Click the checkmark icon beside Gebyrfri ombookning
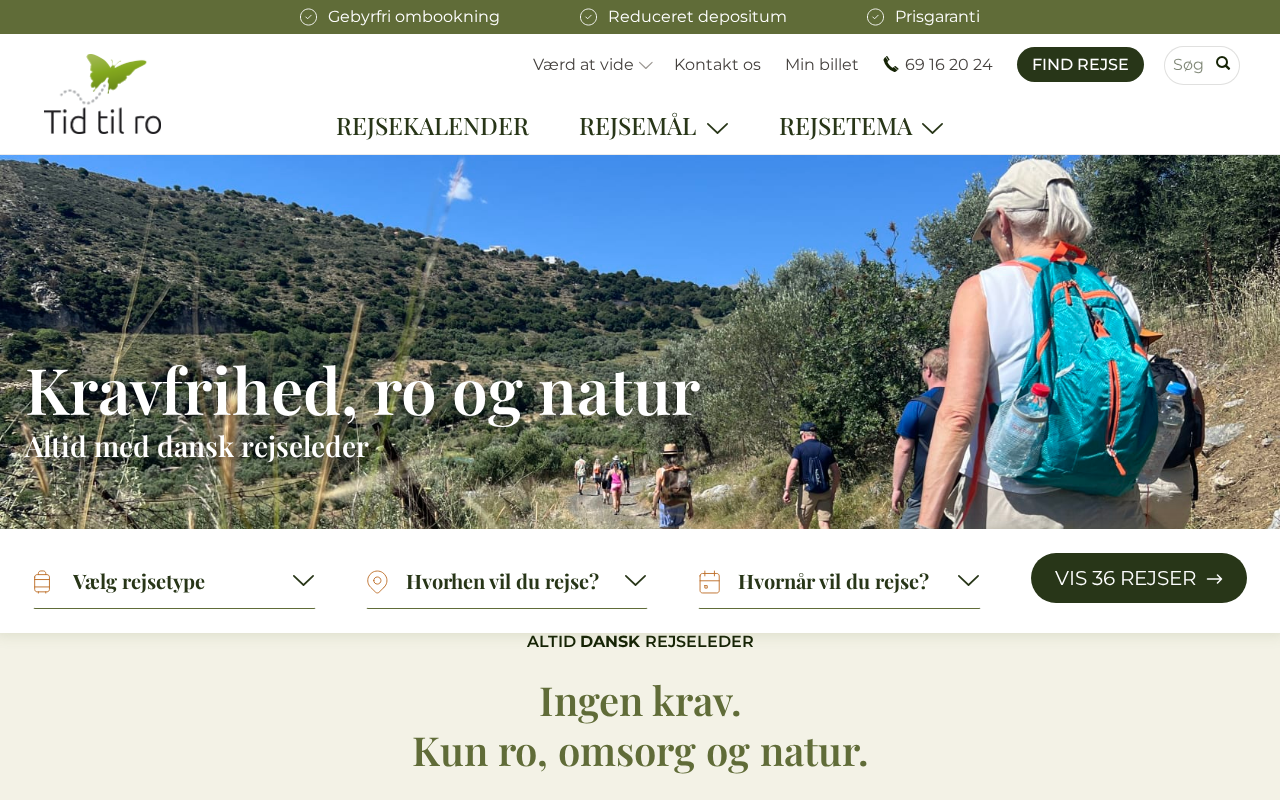Viewport: 1280px width, 800px height. point(309,17)
